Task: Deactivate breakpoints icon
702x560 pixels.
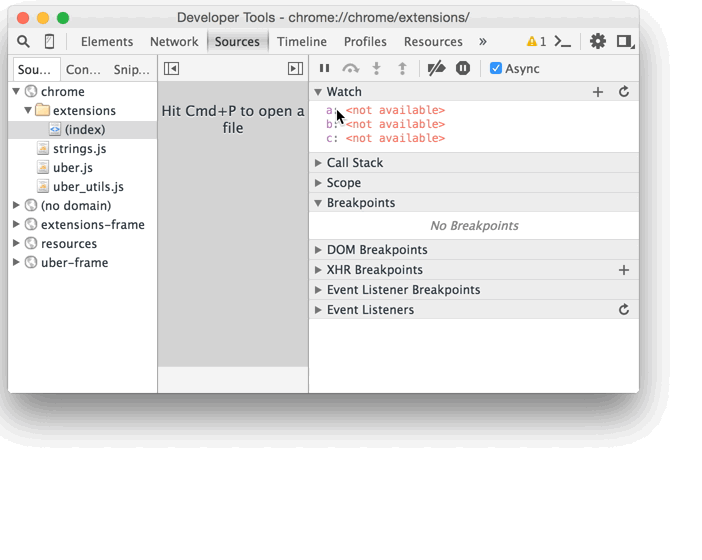Action: tap(436, 68)
